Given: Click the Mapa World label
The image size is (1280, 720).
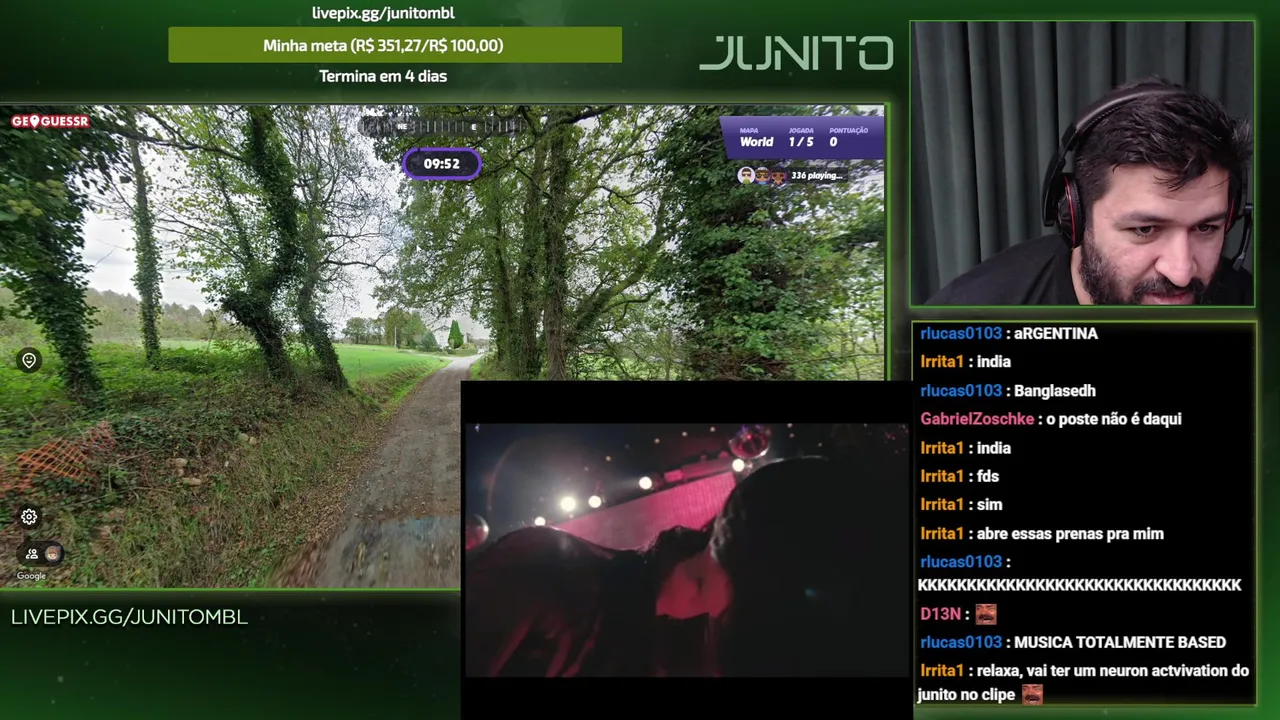Looking at the screenshot, I should (x=756, y=138).
